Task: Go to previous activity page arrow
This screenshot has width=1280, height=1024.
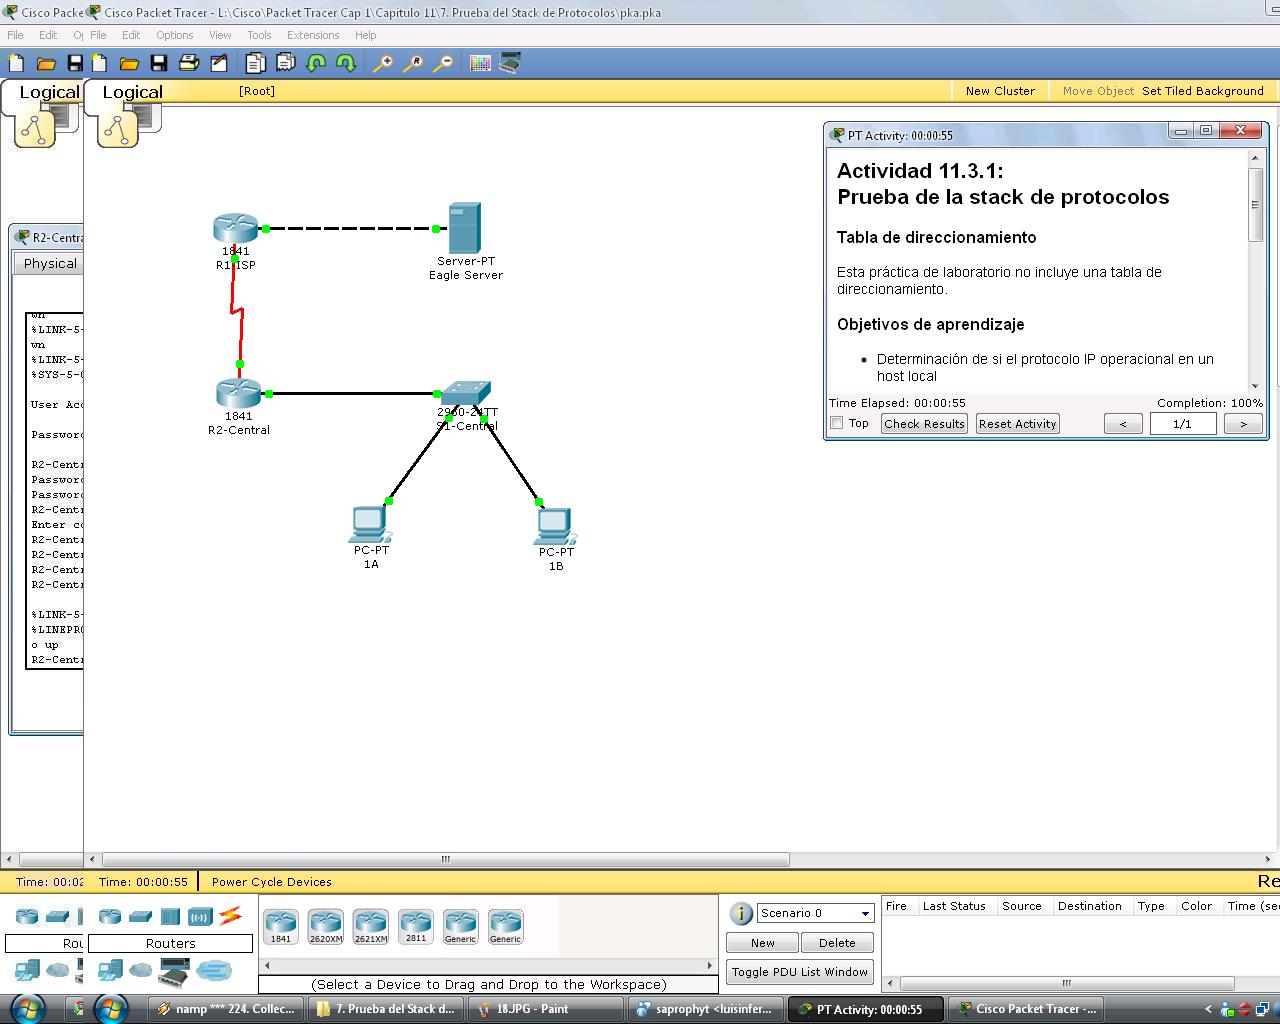Action: click(x=1123, y=424)
